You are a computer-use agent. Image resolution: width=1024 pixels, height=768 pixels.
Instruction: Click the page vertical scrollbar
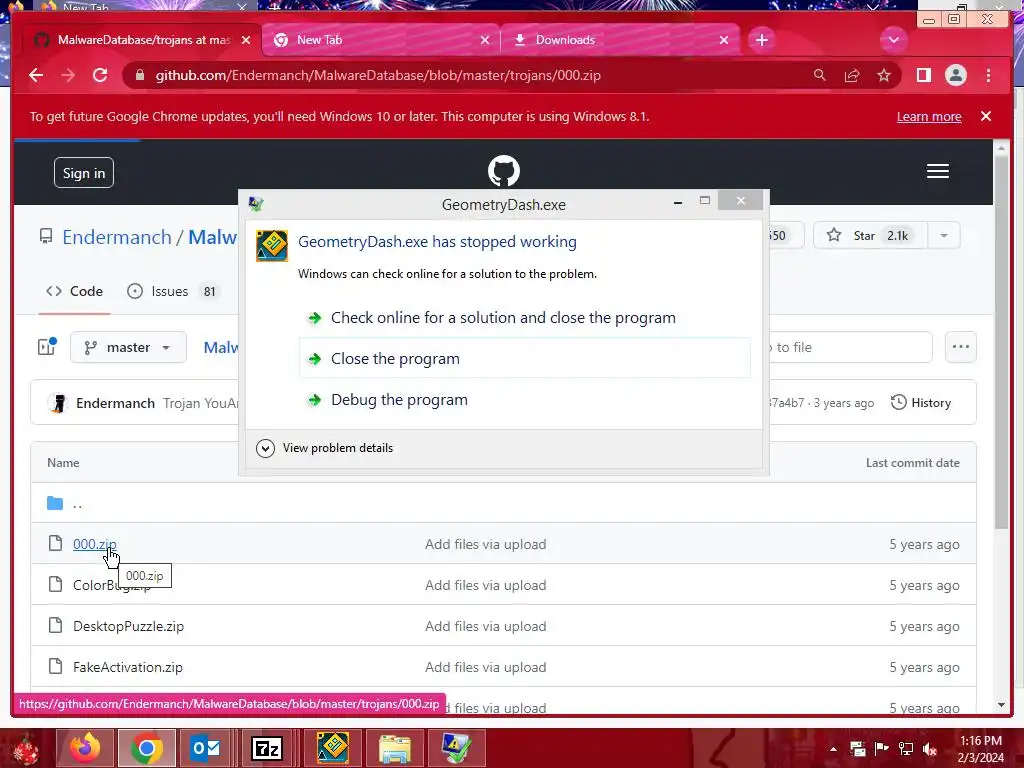(1001, 342)
